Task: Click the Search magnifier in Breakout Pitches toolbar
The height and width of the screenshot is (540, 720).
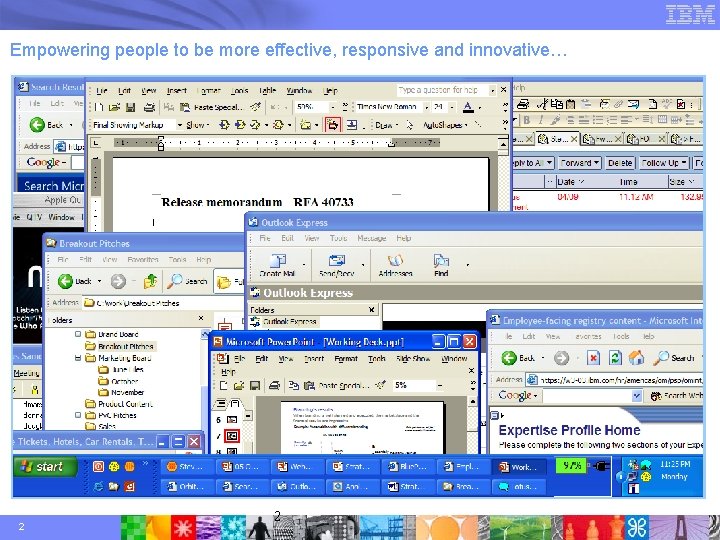Action: tap(174, 281)
